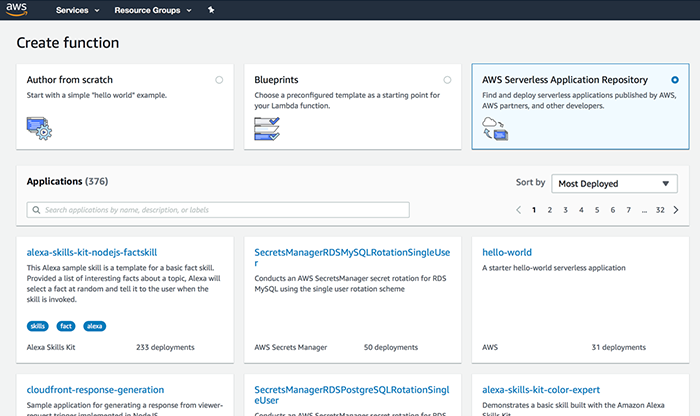Go to page 7 of applications

(629, 210)
